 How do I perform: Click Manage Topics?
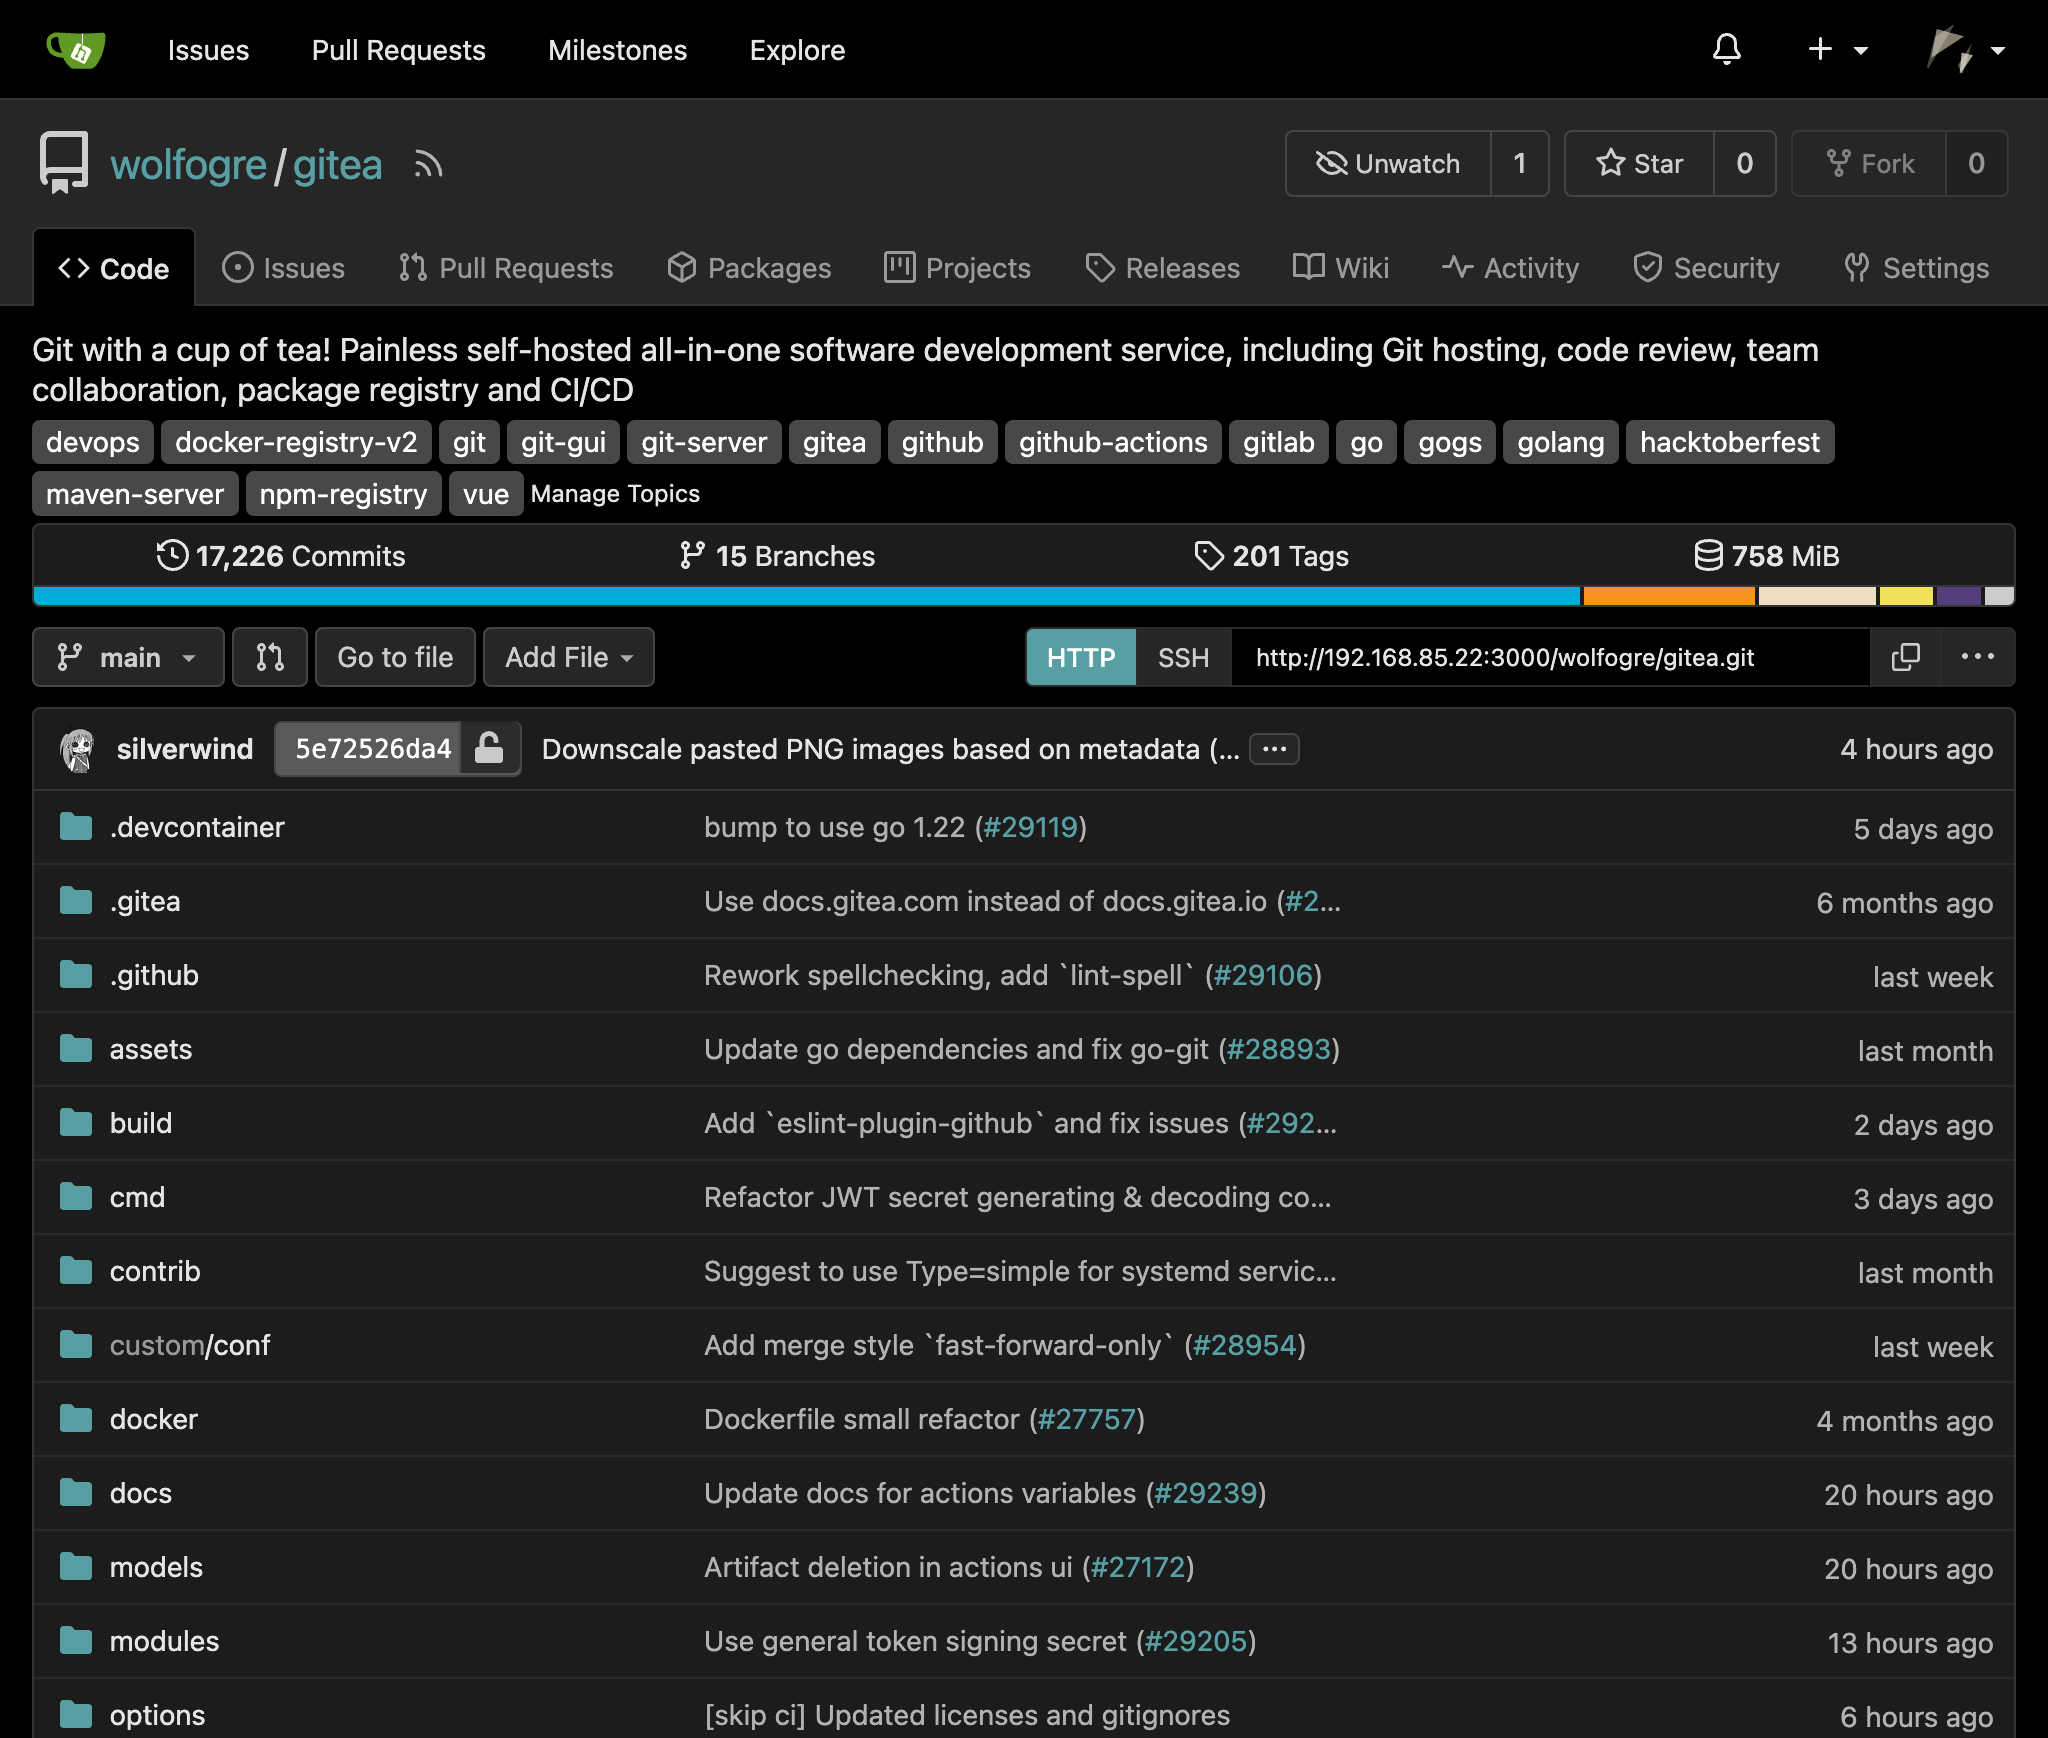point(615,494)
